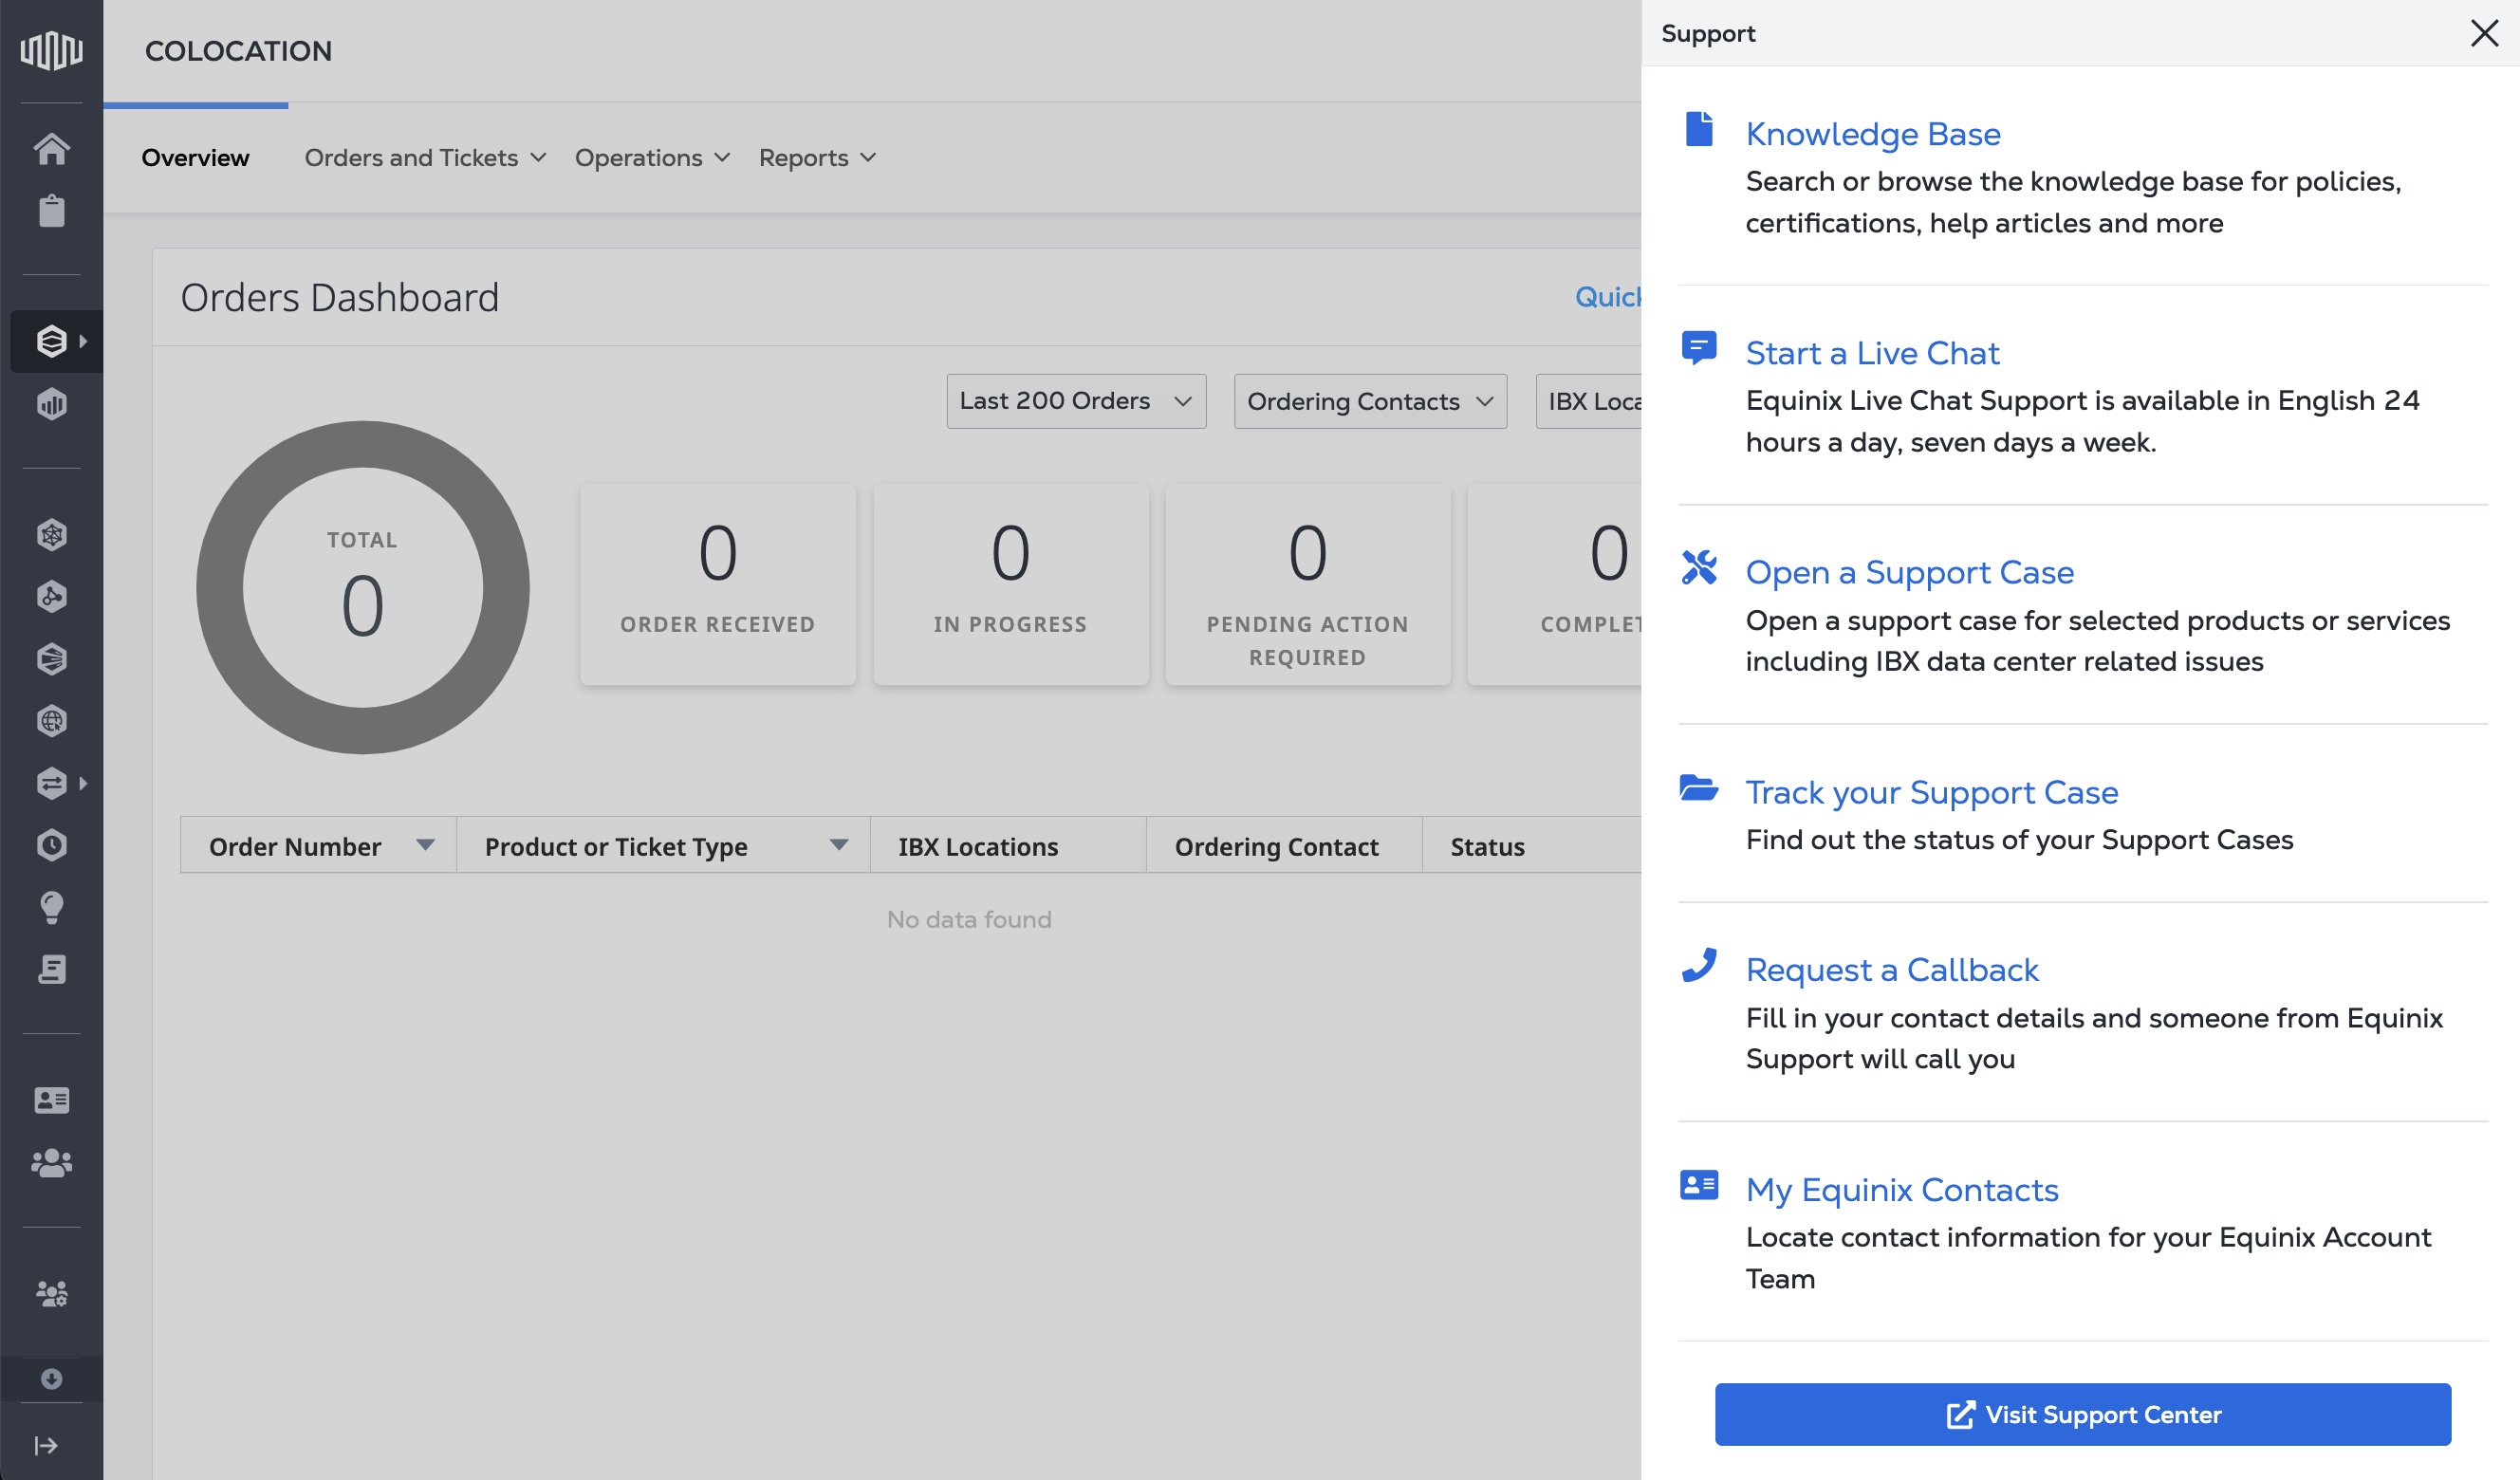Viewport: 2520px width, 1480px height.
Task: Close the Support panel
Action: pos(2485,33)
